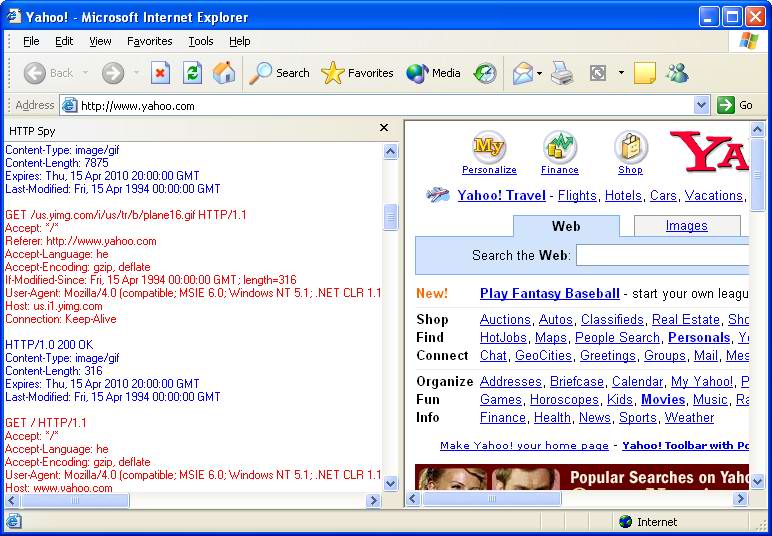Open the Forward history dropdown arrow
This screenshot has height=536, width=772.
click(x=136, y=73)
